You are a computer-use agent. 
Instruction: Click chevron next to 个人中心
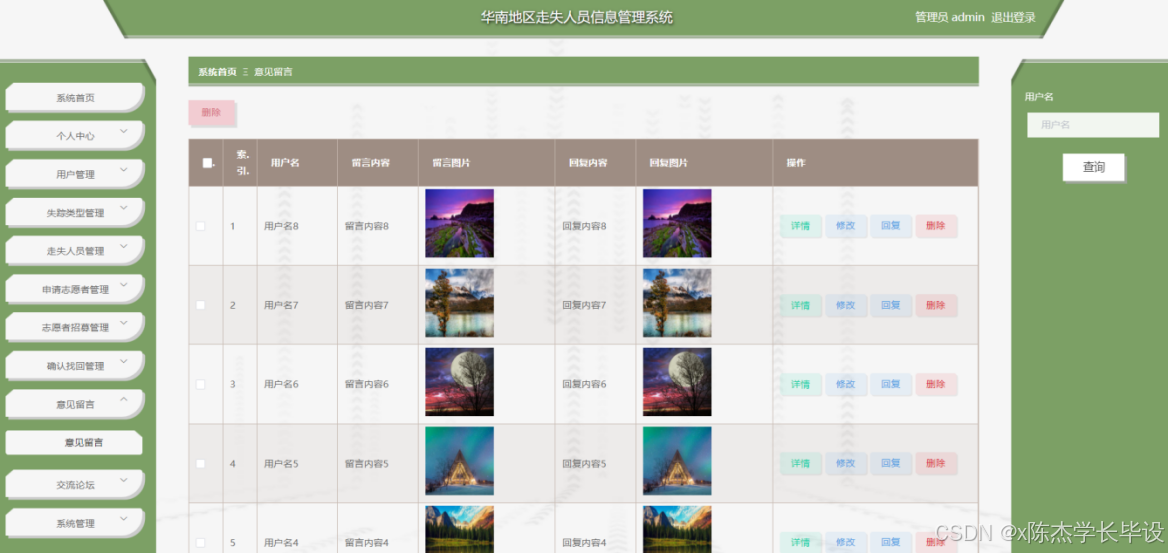(124, 131)
